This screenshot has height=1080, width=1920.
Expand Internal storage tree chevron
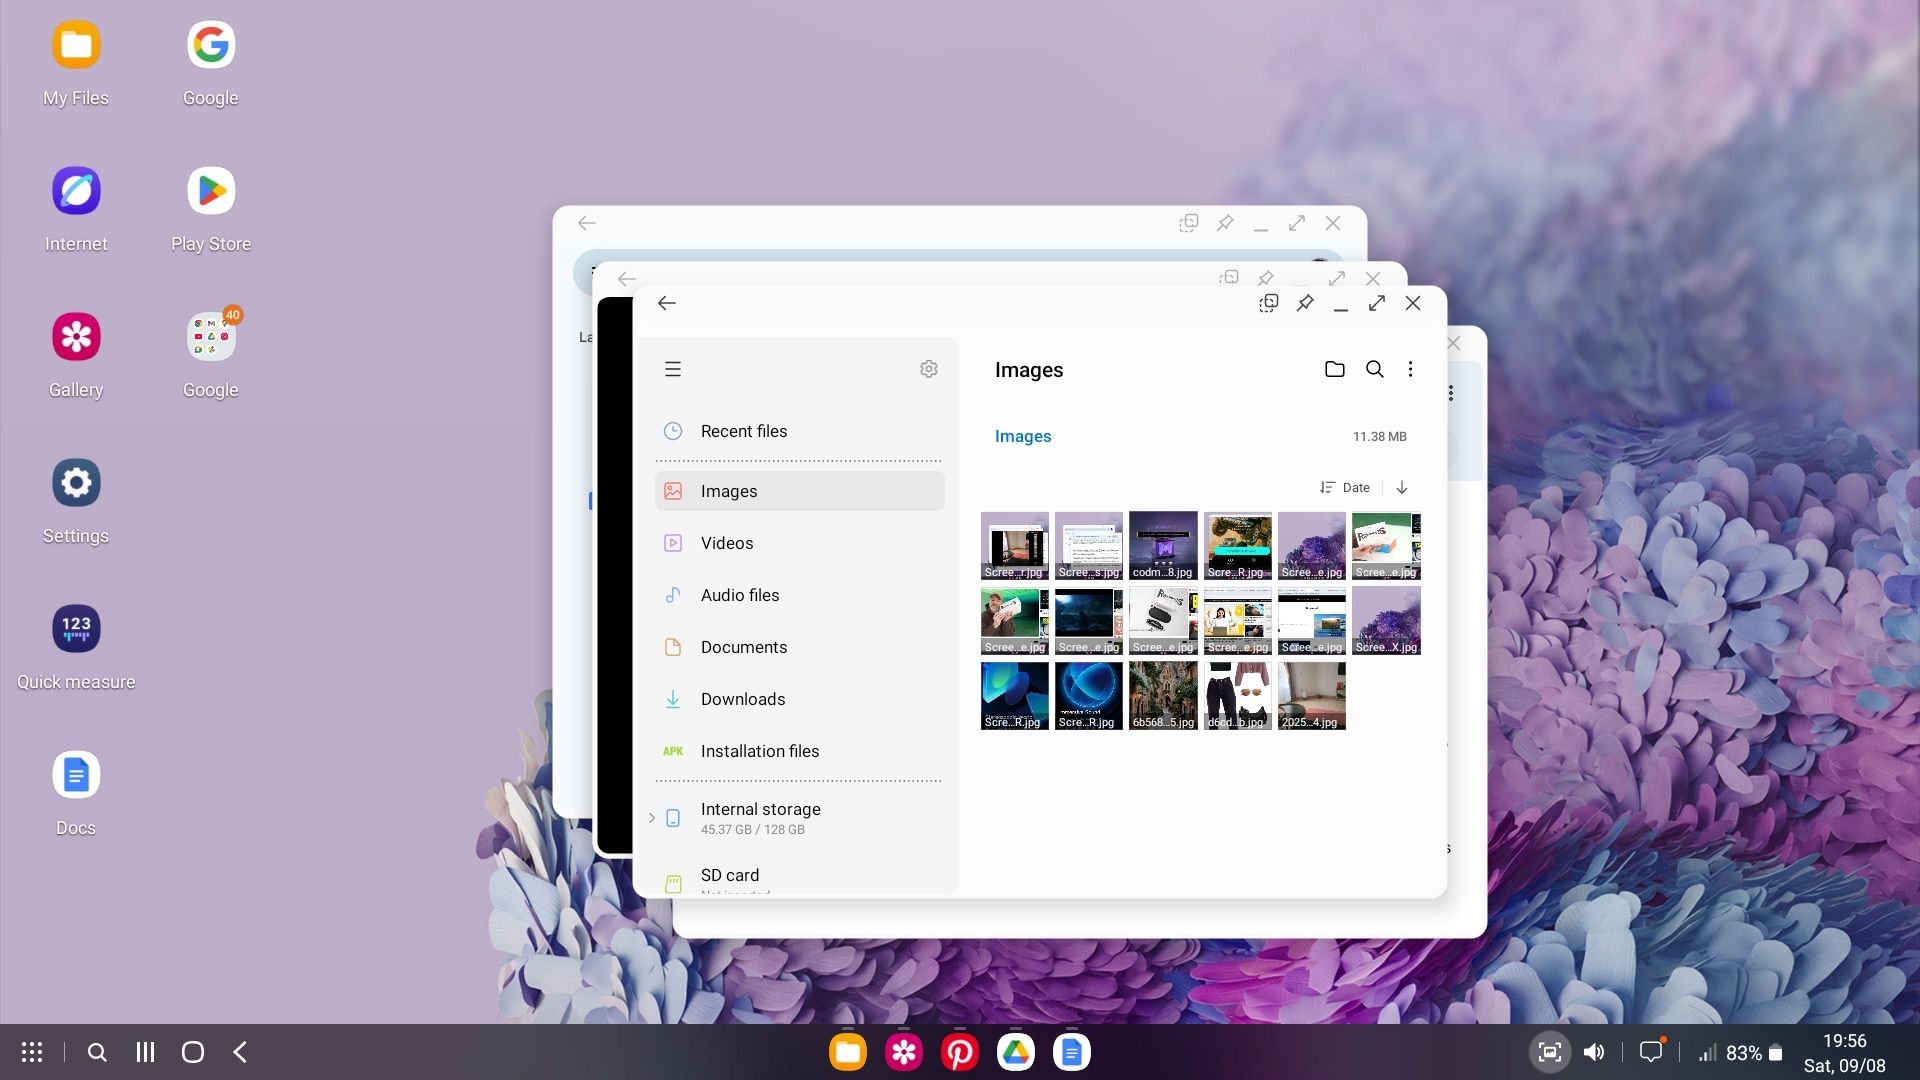[652, 818]
